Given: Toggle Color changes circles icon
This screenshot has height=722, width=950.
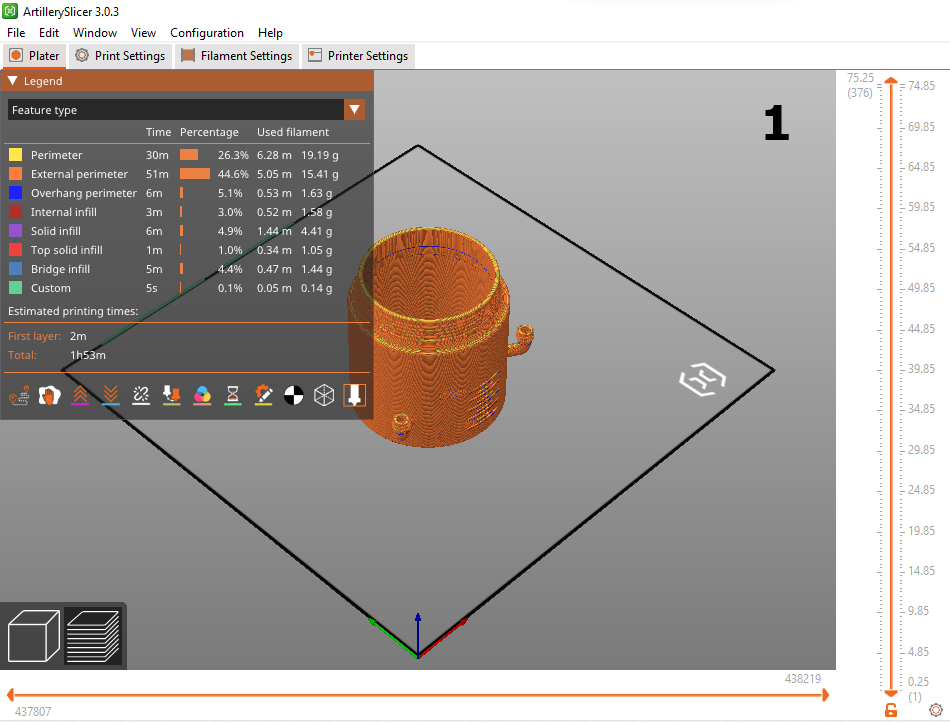Looking at the screenshot, I should point(202,396).
